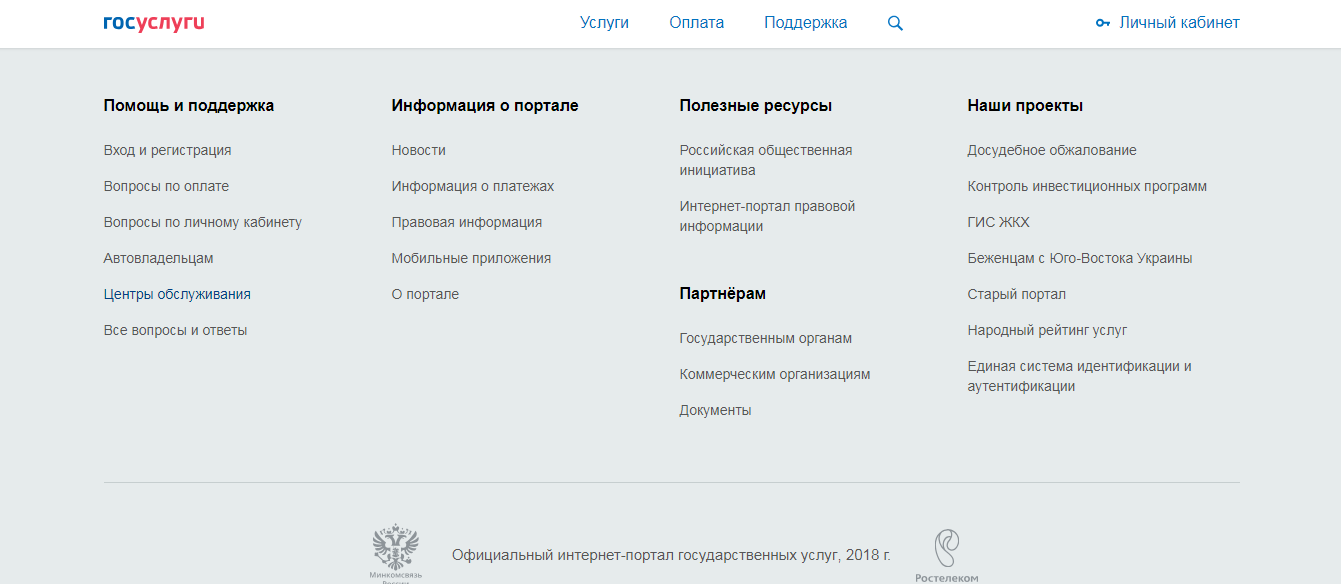Click Мобильные приложения link
The width and height of the screenshot is (1341, 584).
click(x=471, y=258)
